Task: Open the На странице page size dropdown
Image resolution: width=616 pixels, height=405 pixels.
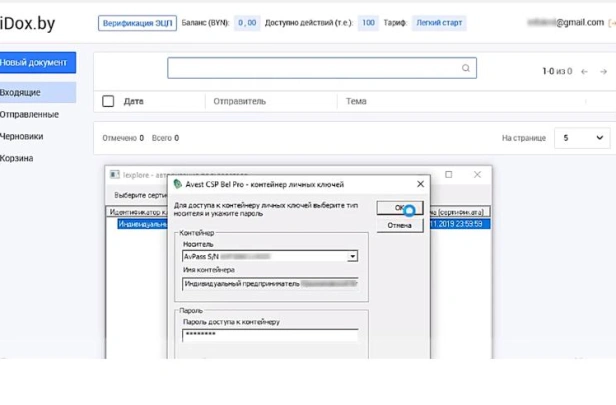Action: 582,138
